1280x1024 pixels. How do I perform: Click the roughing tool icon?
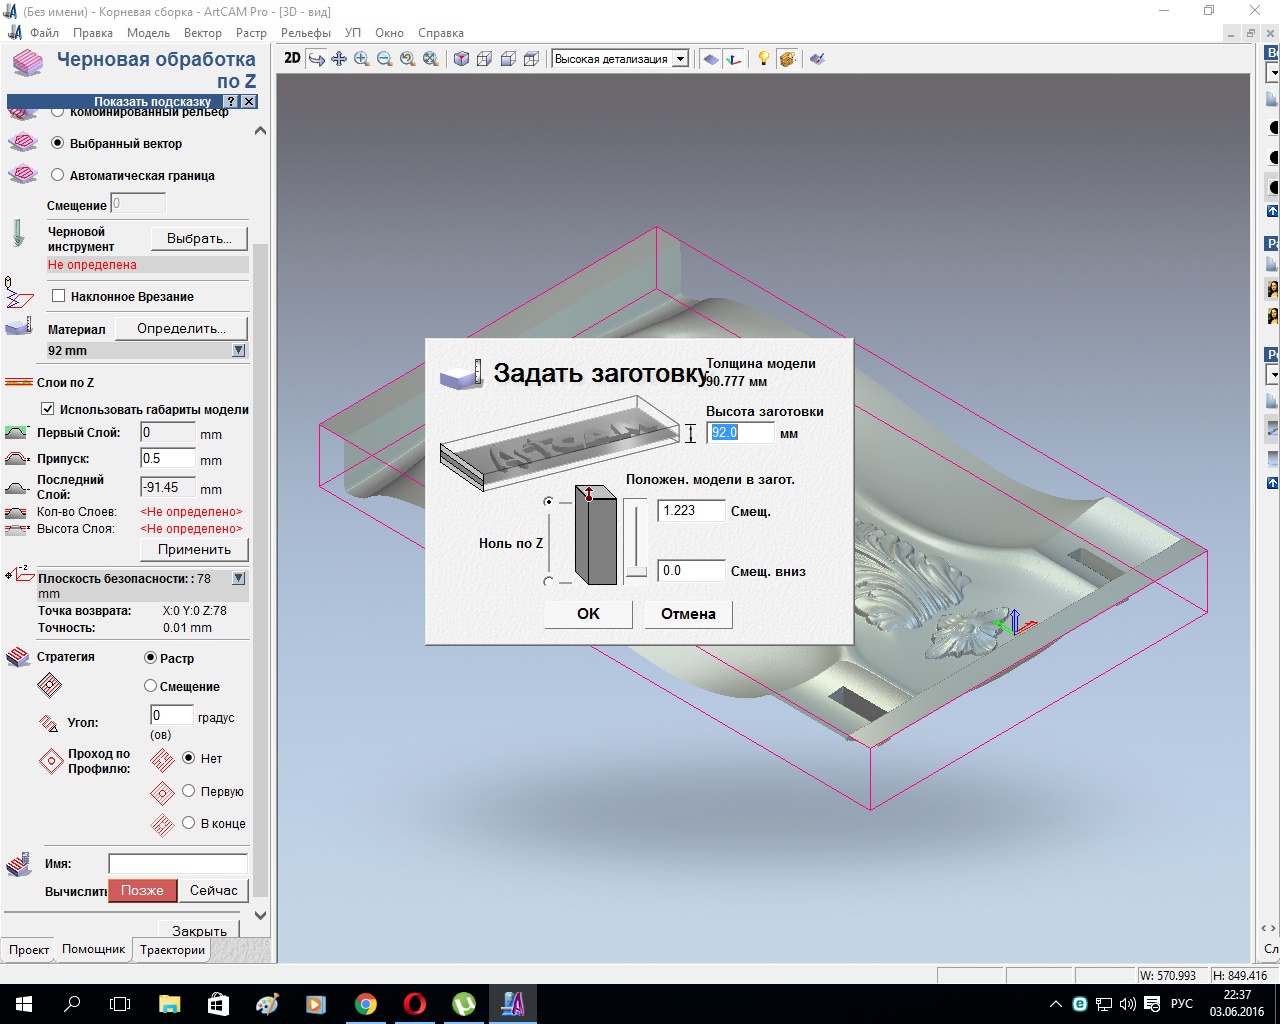18,234
